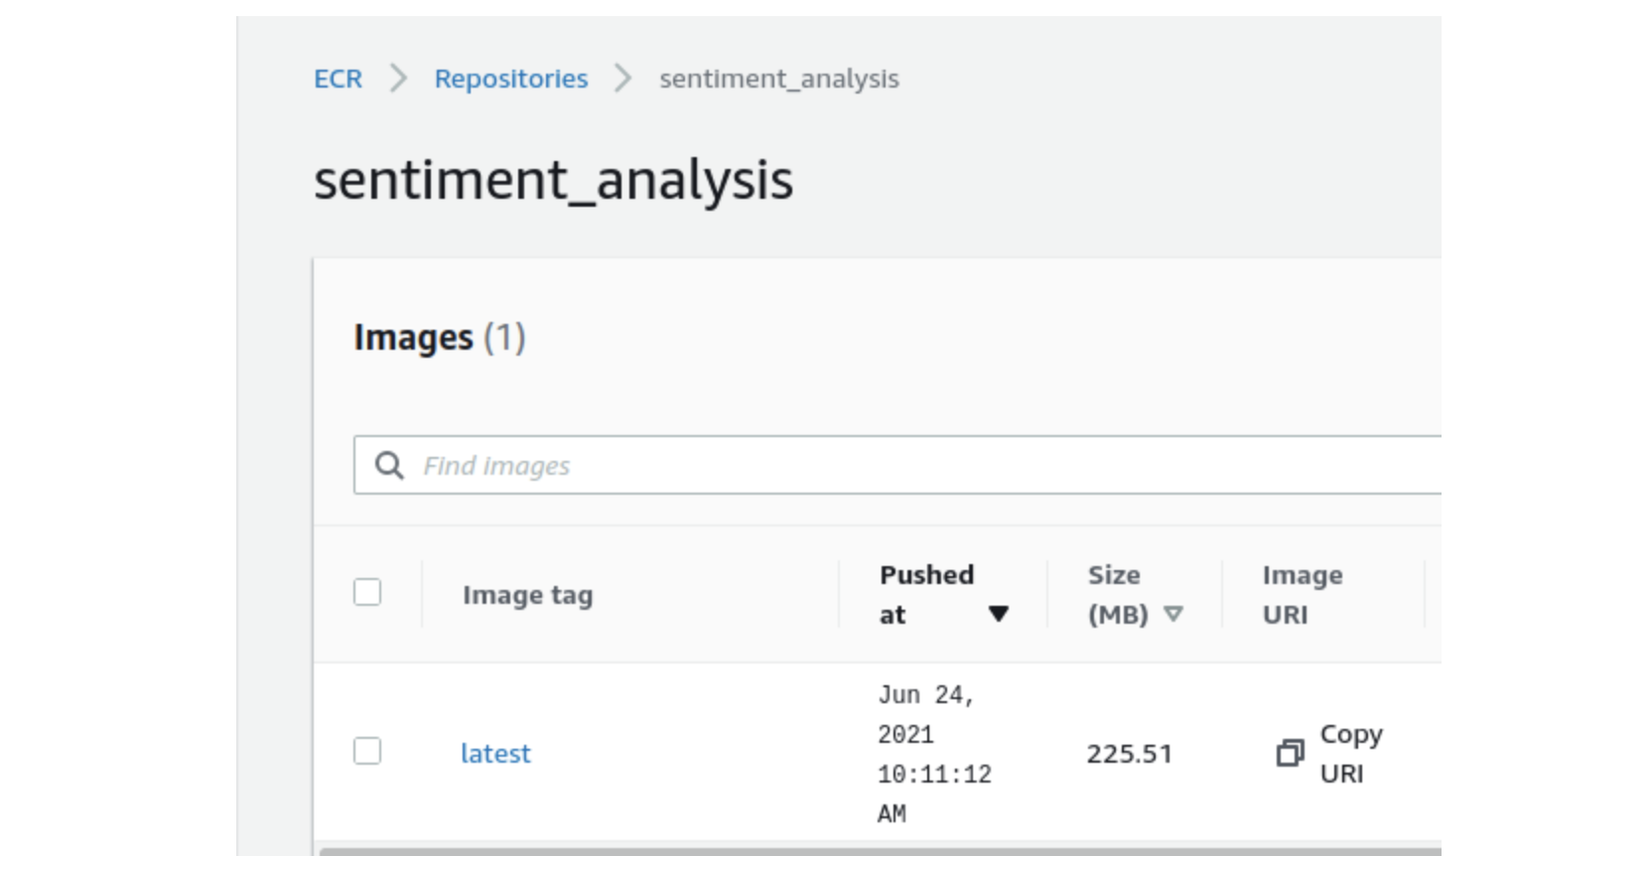The height and width of the screenshot is (888, 1650).
Task: Click the Pushed at column header label
Action: pyautogui.click(x=926, y=576)
